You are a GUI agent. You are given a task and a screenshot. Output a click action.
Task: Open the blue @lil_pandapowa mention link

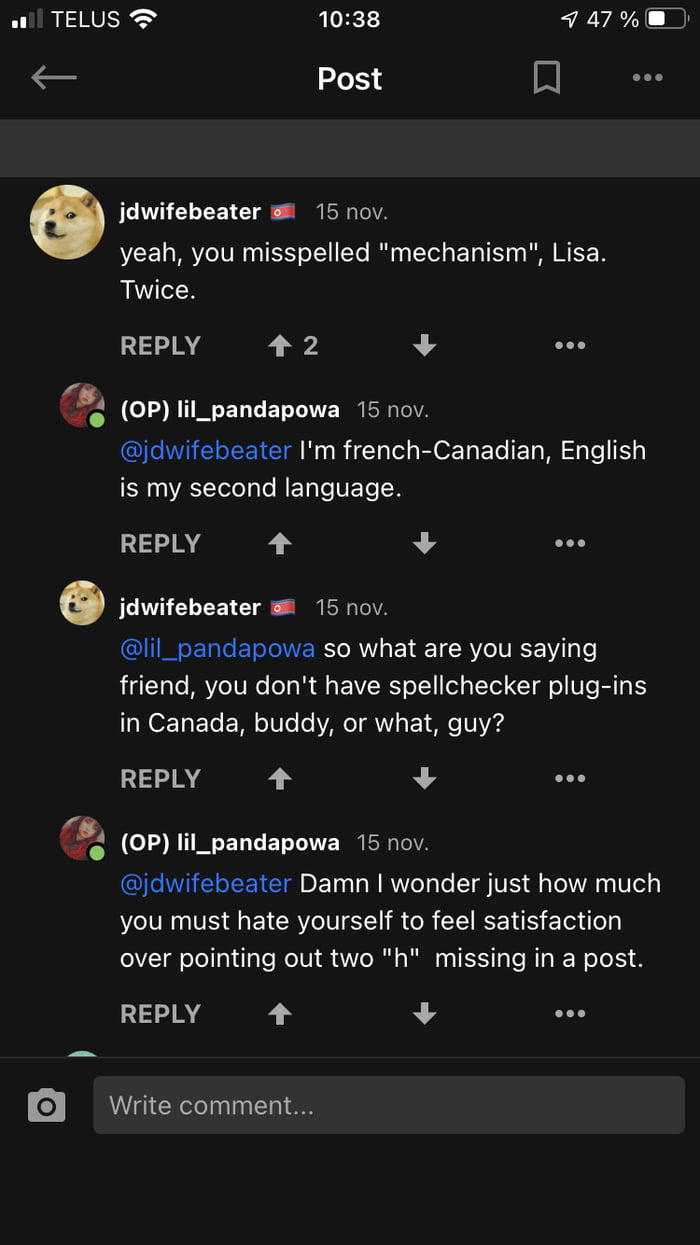pyautogui.click(x=217, y=648)
